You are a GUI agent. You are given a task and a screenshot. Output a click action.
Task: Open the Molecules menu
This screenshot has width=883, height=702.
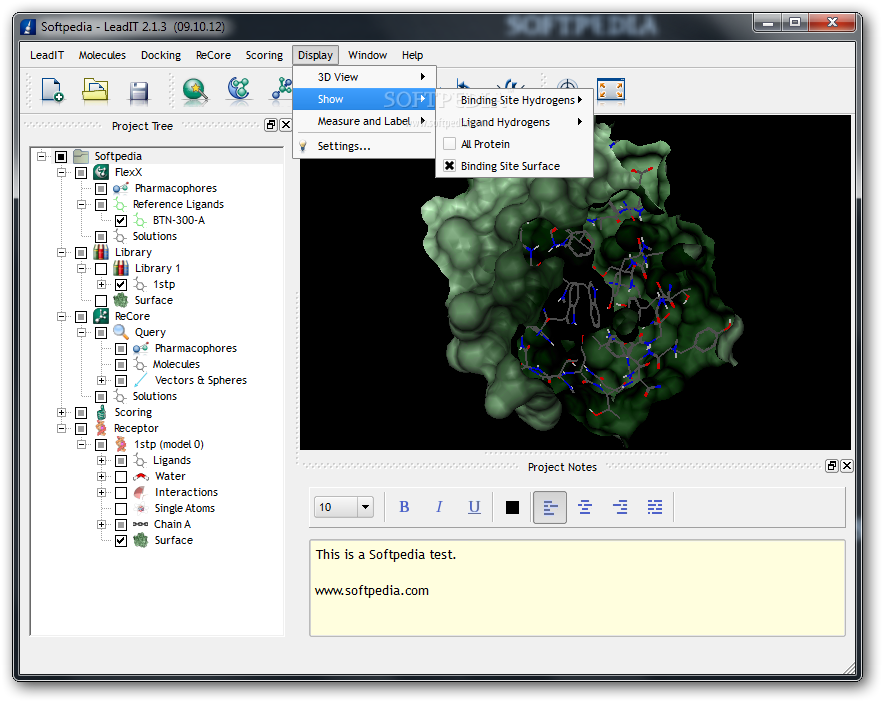click(x=102, y=55)
